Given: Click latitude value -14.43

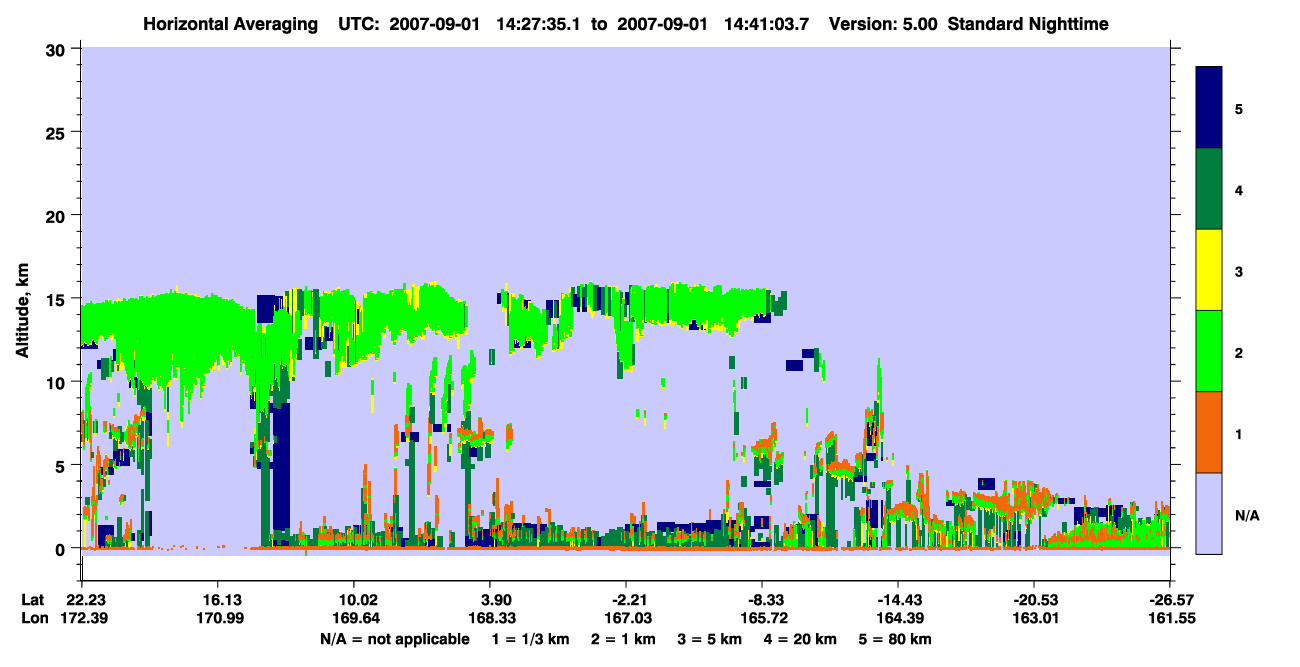Looking at the screenshot, I should tap(898, 599).
